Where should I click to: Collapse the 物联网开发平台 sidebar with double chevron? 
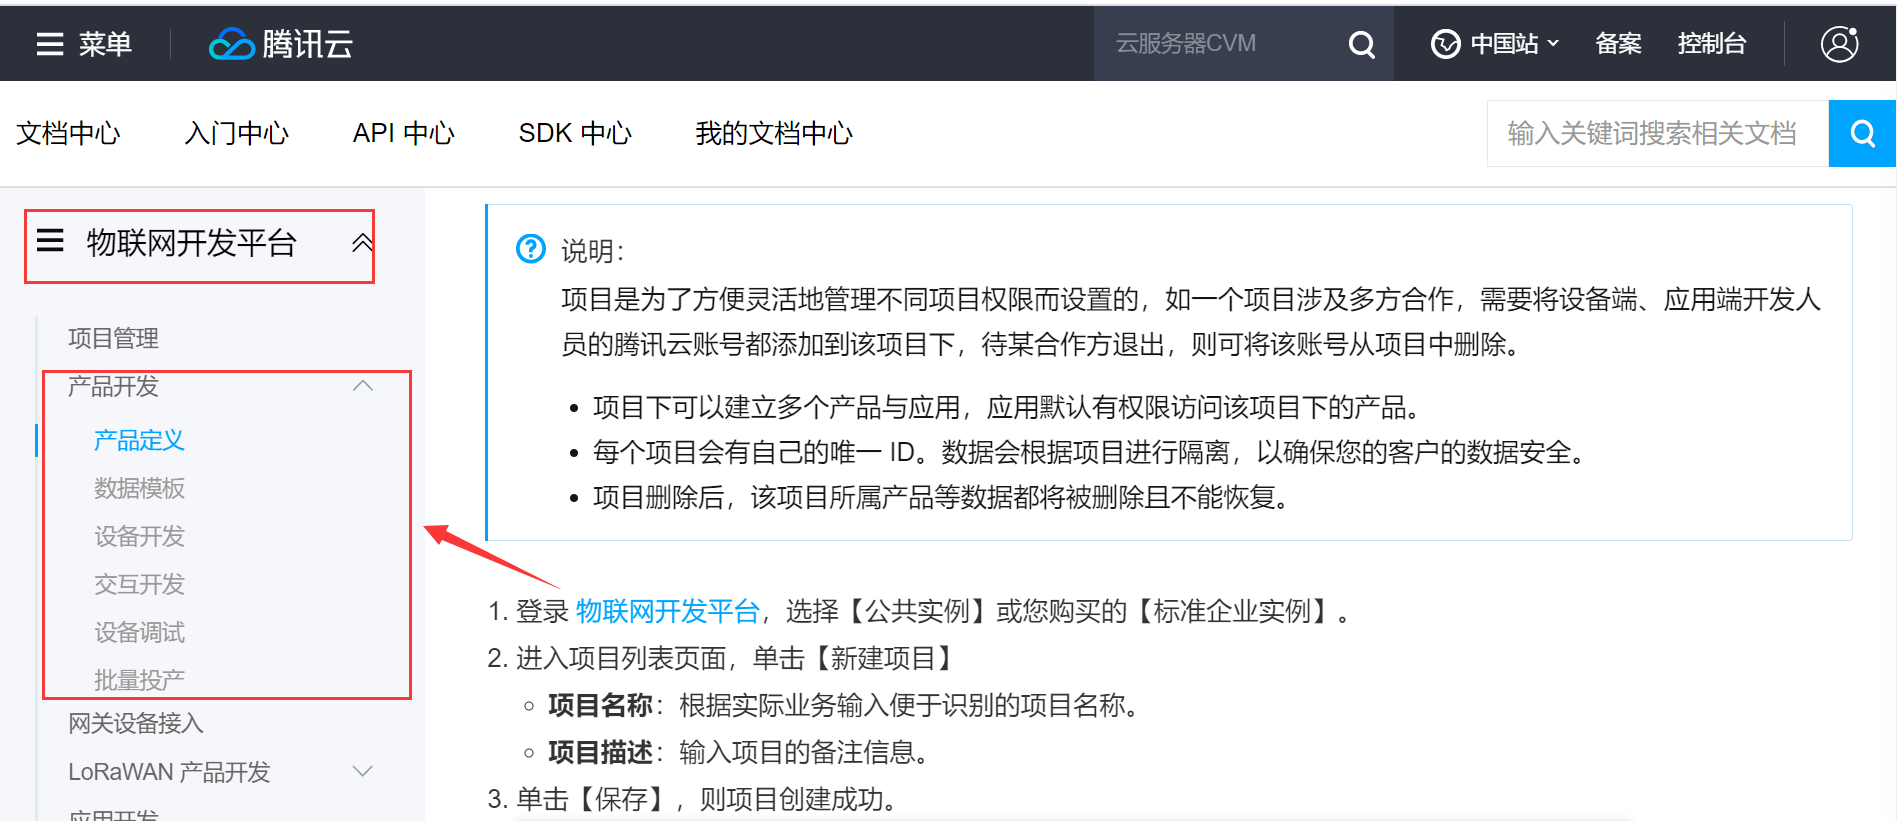click(x=362, y=242)
